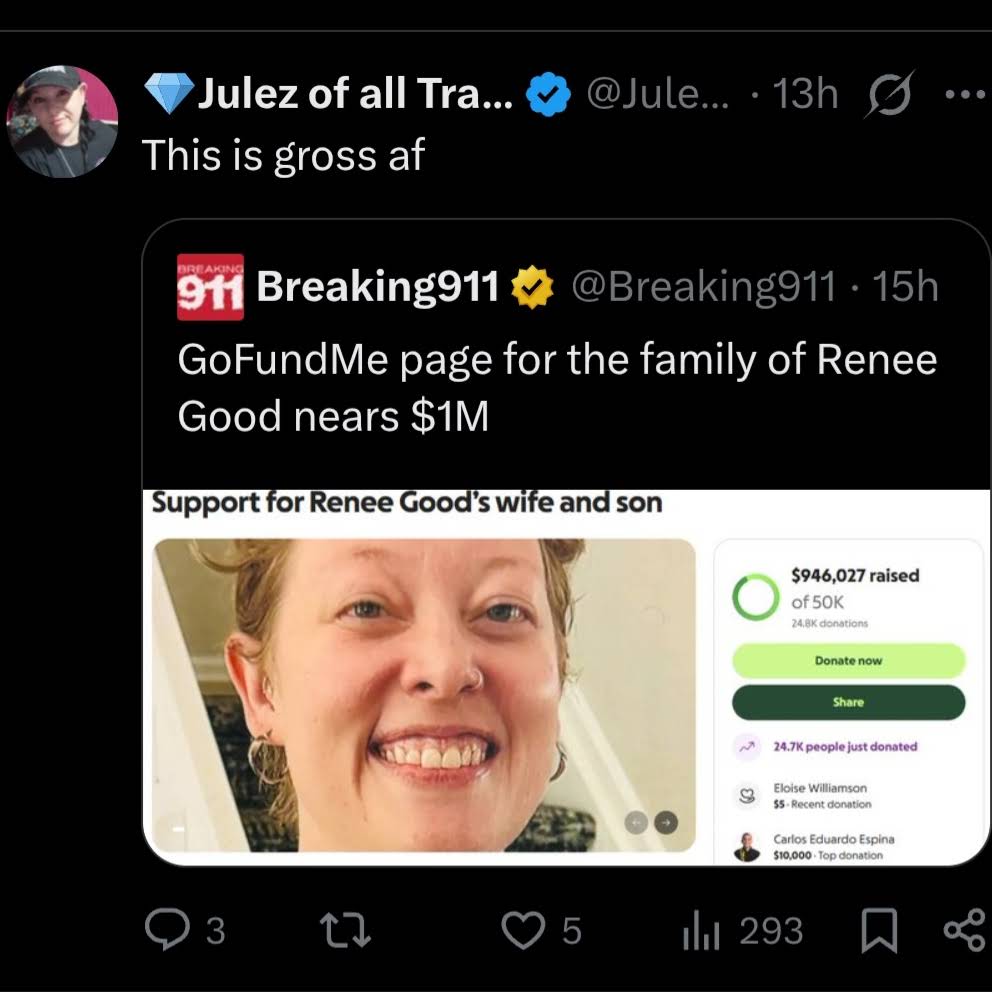
Task: Go to next photo arrow in carousel
Action: [666, 822]
